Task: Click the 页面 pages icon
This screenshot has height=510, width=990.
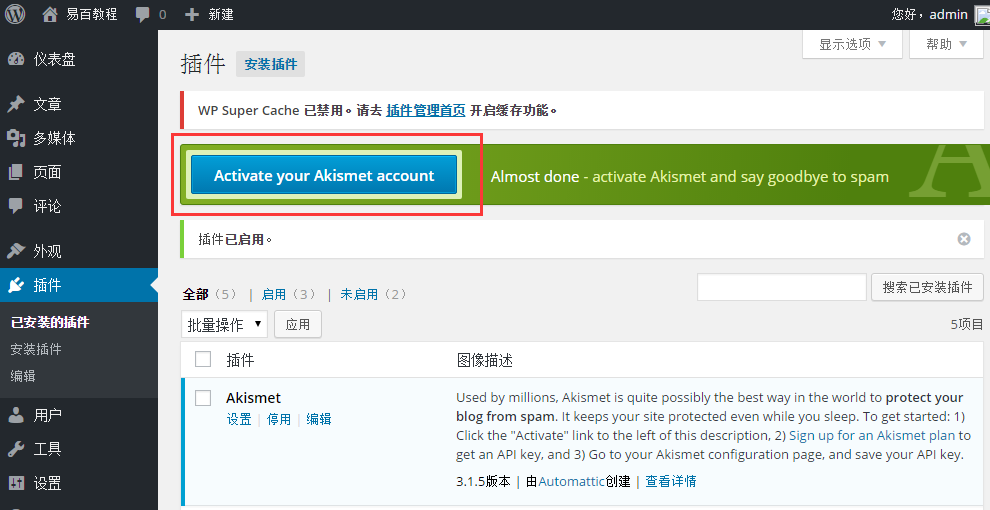Action: click(16, 172)
